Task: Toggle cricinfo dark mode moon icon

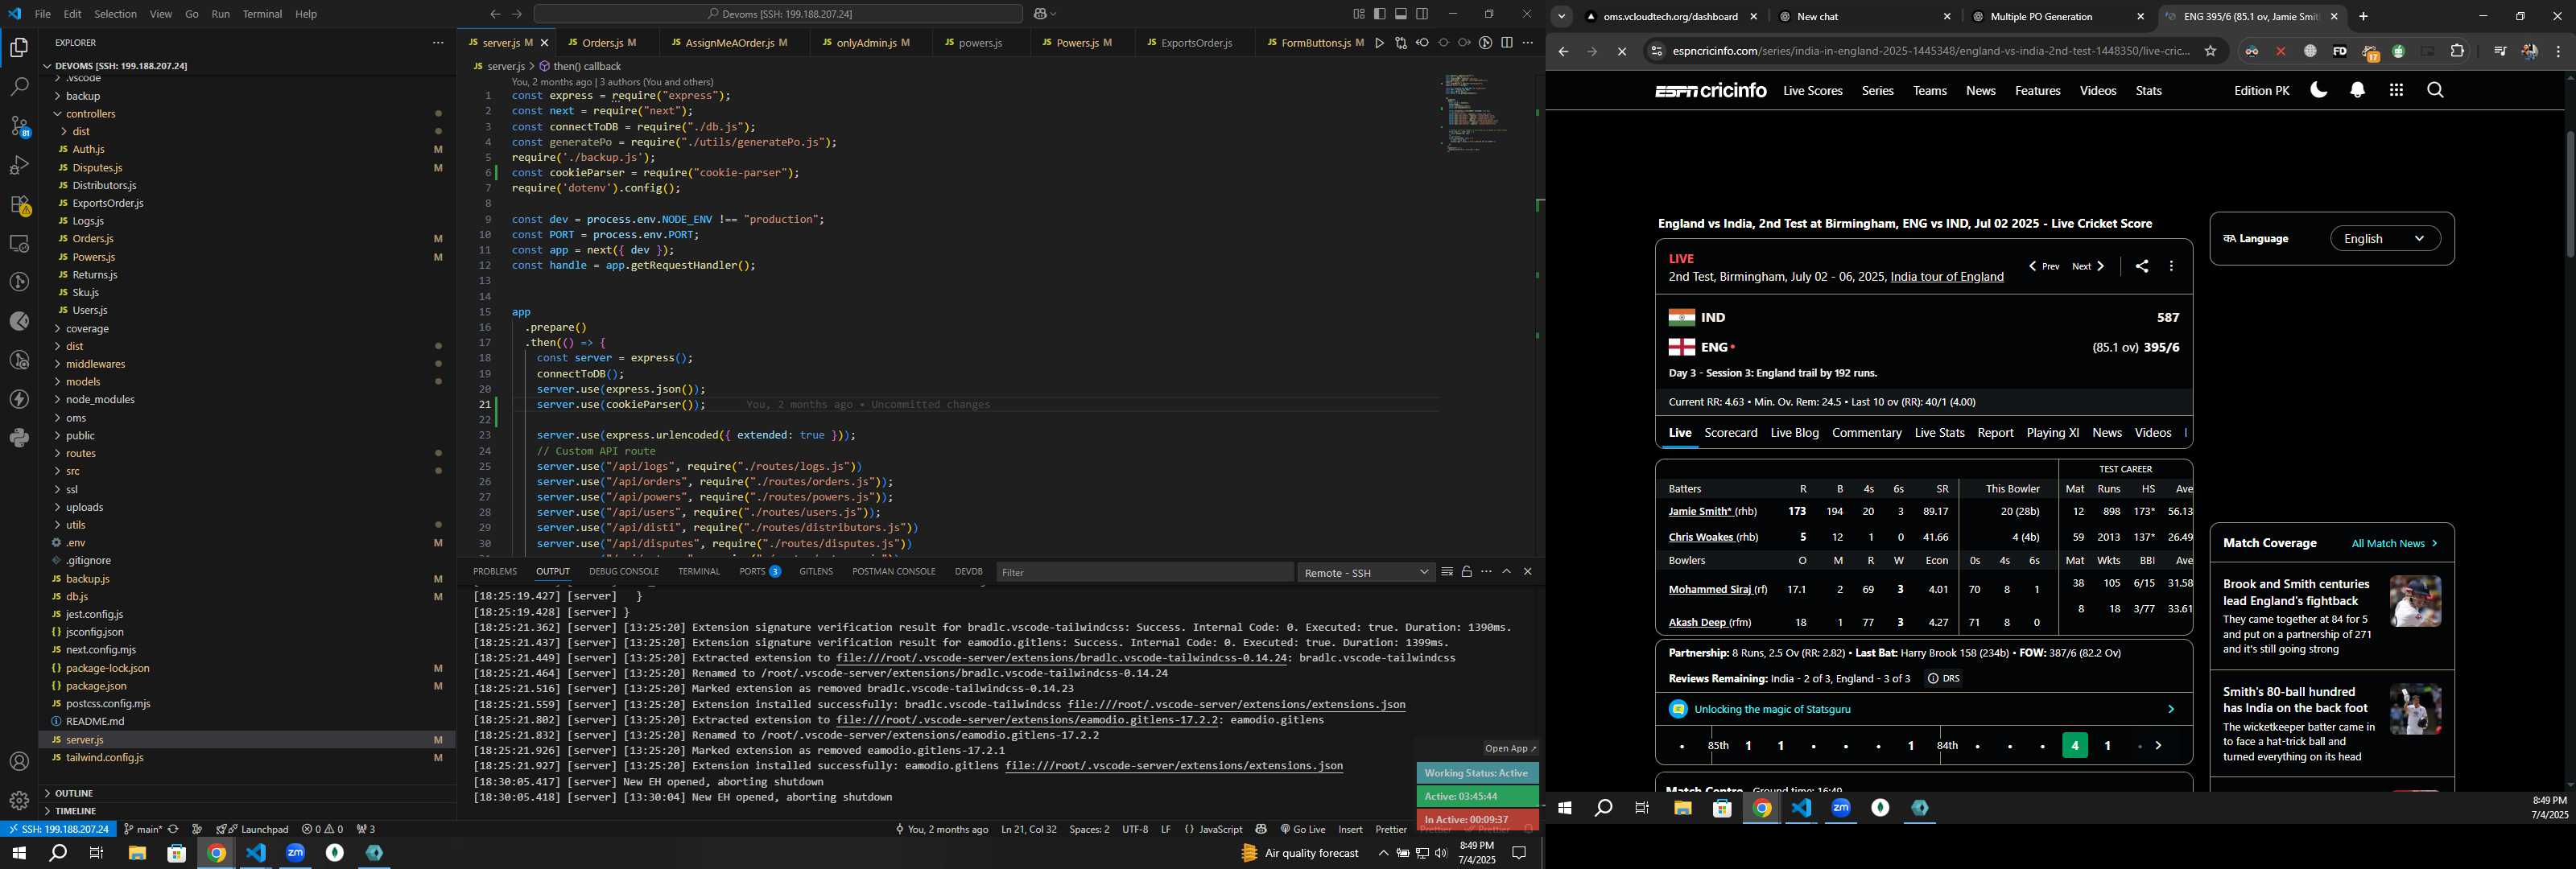Action: point(2318,90)
